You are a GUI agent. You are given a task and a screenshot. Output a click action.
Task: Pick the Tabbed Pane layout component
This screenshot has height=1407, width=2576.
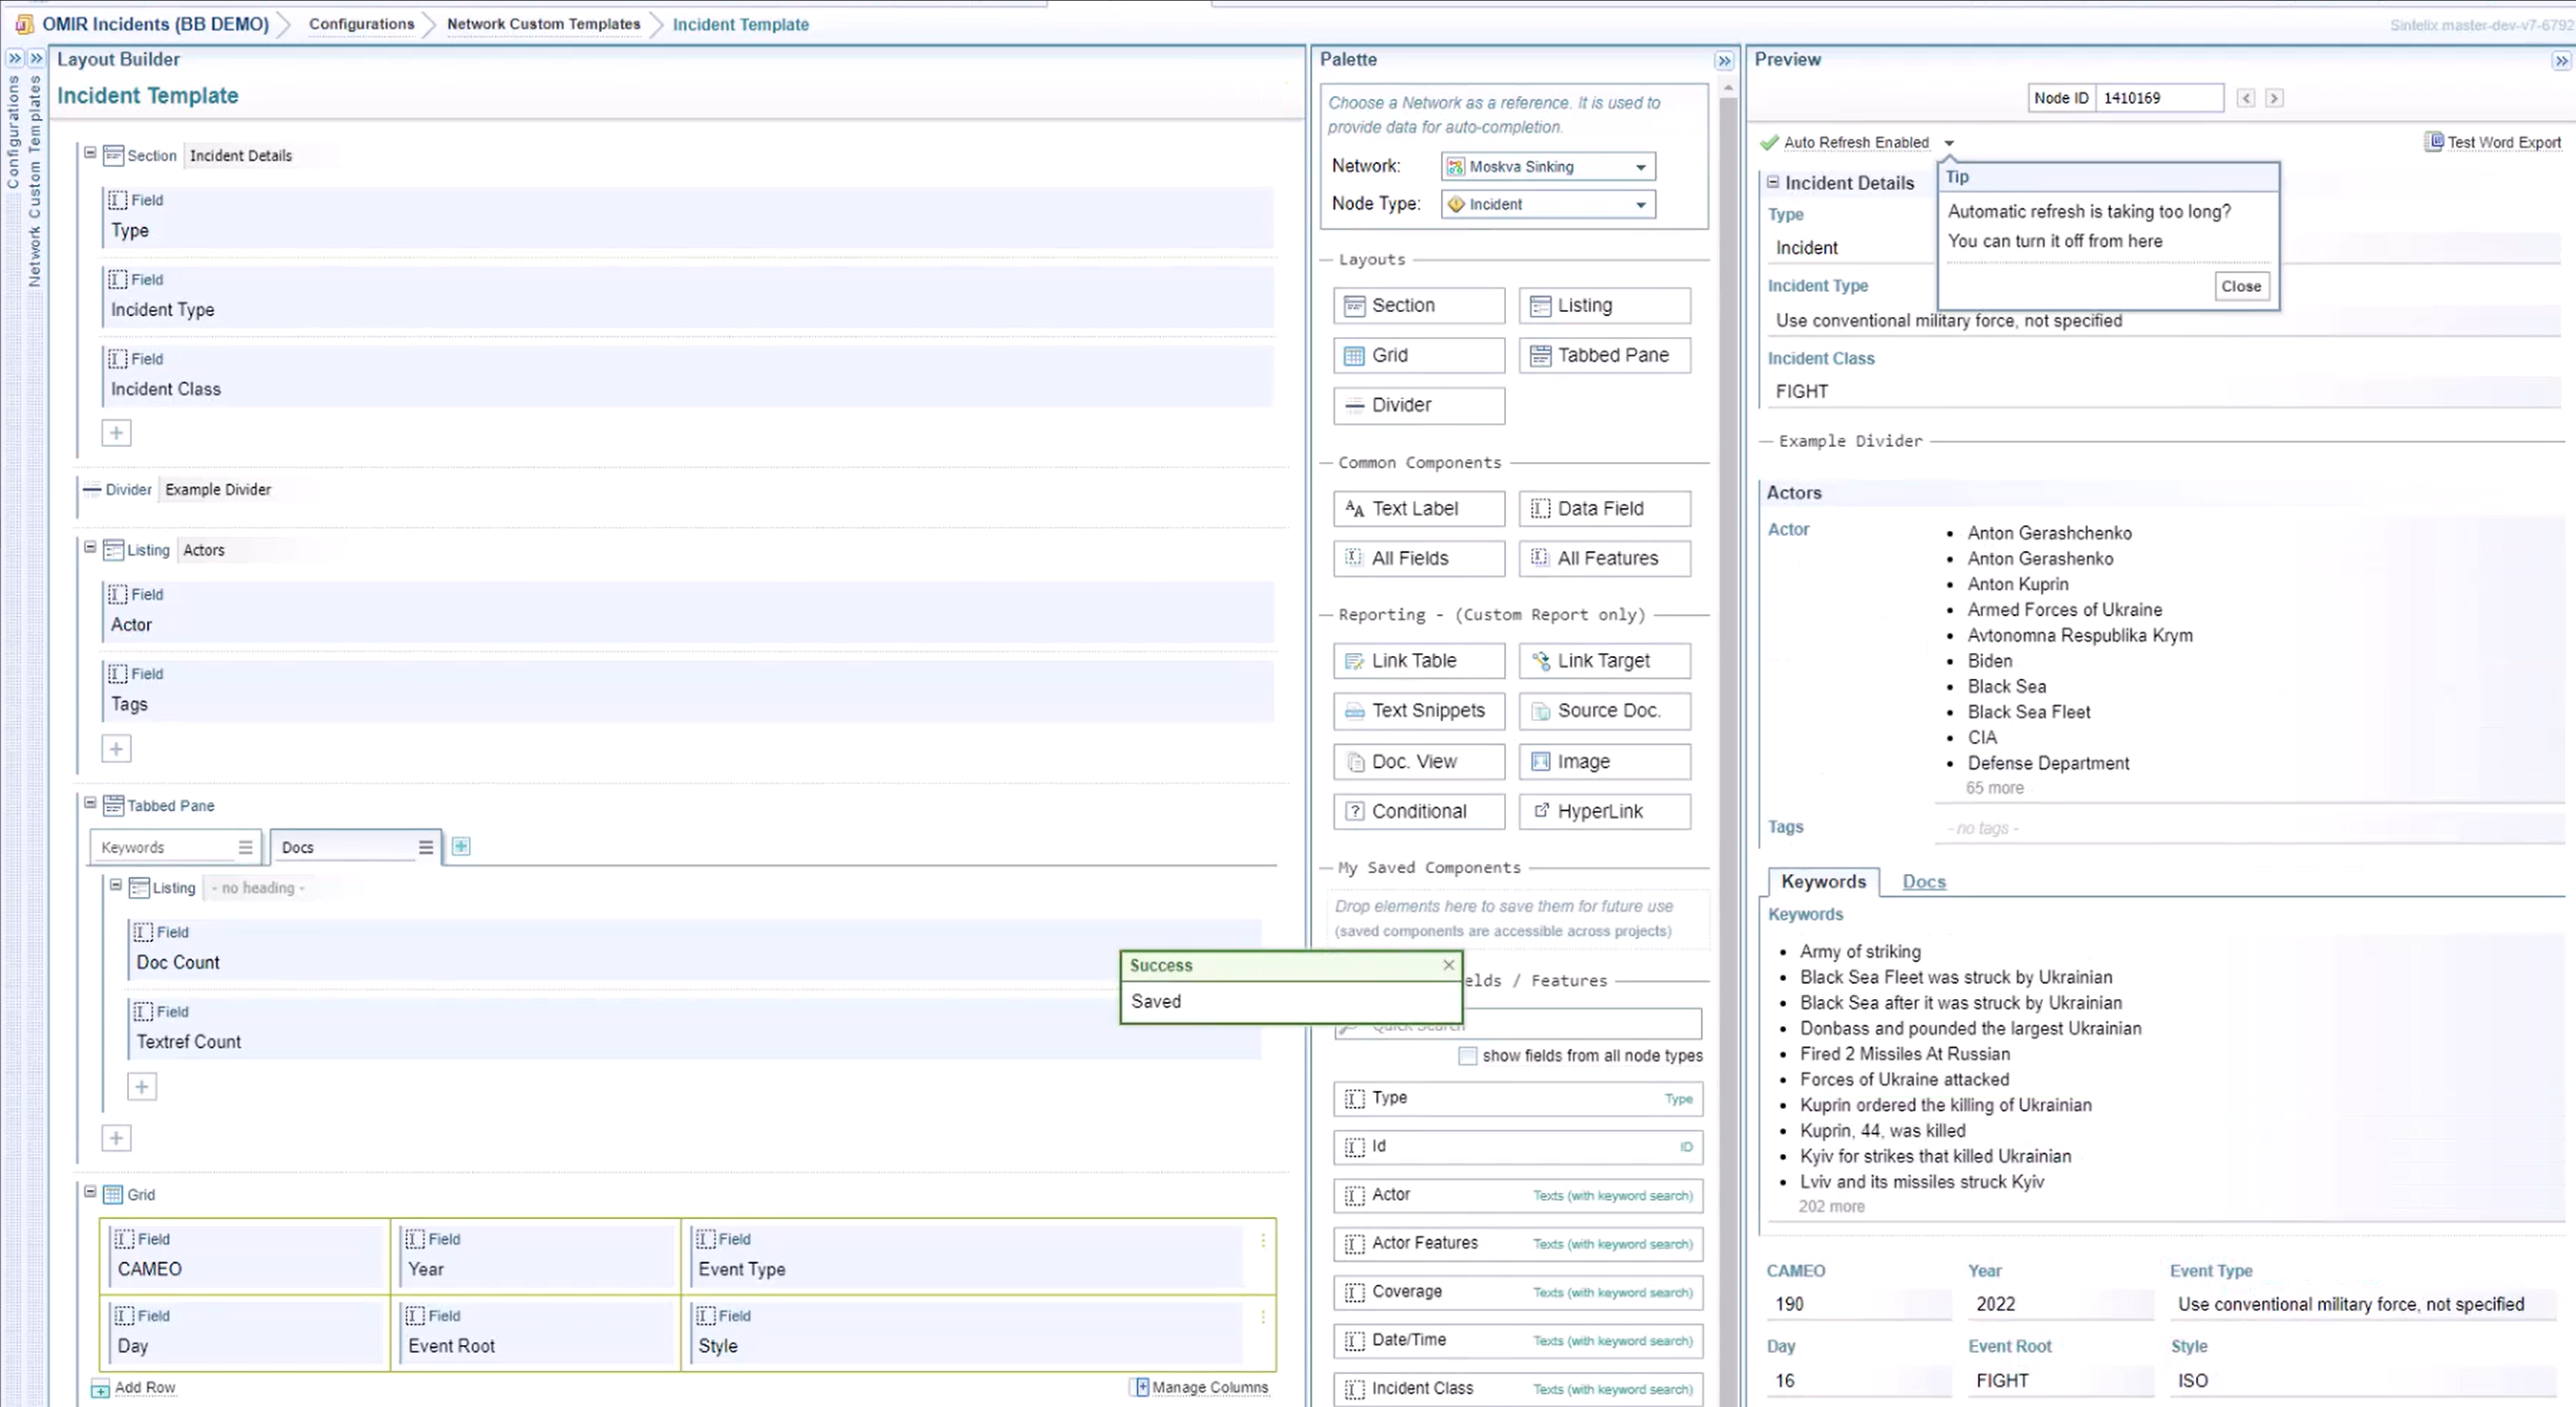(1604, 356)
